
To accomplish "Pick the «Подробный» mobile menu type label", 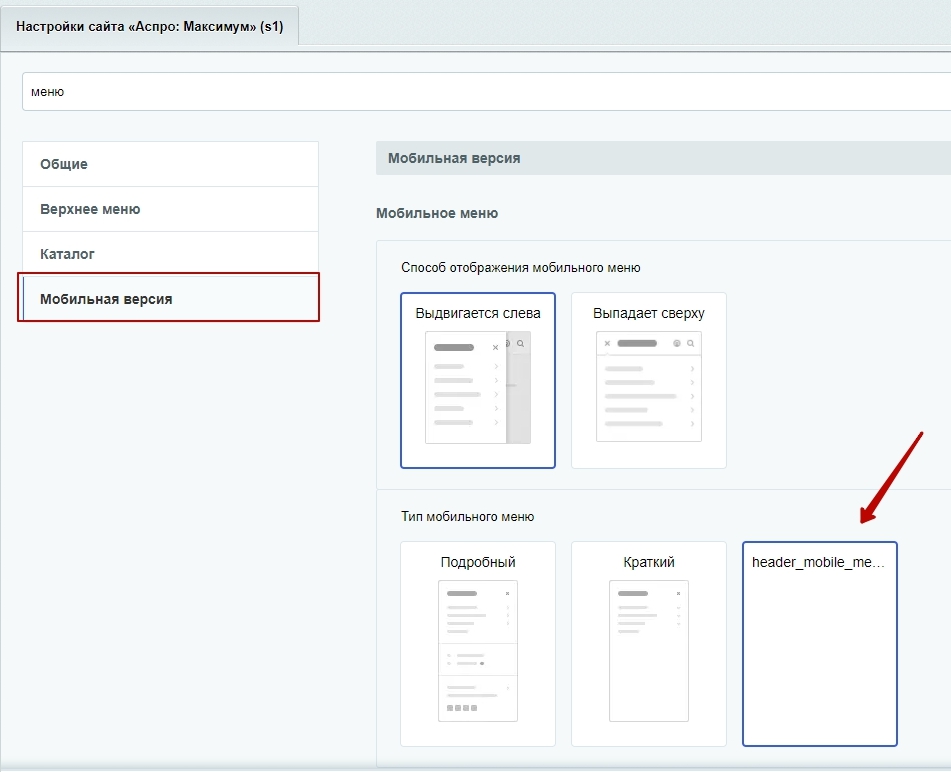I will (x=478, y=562).
